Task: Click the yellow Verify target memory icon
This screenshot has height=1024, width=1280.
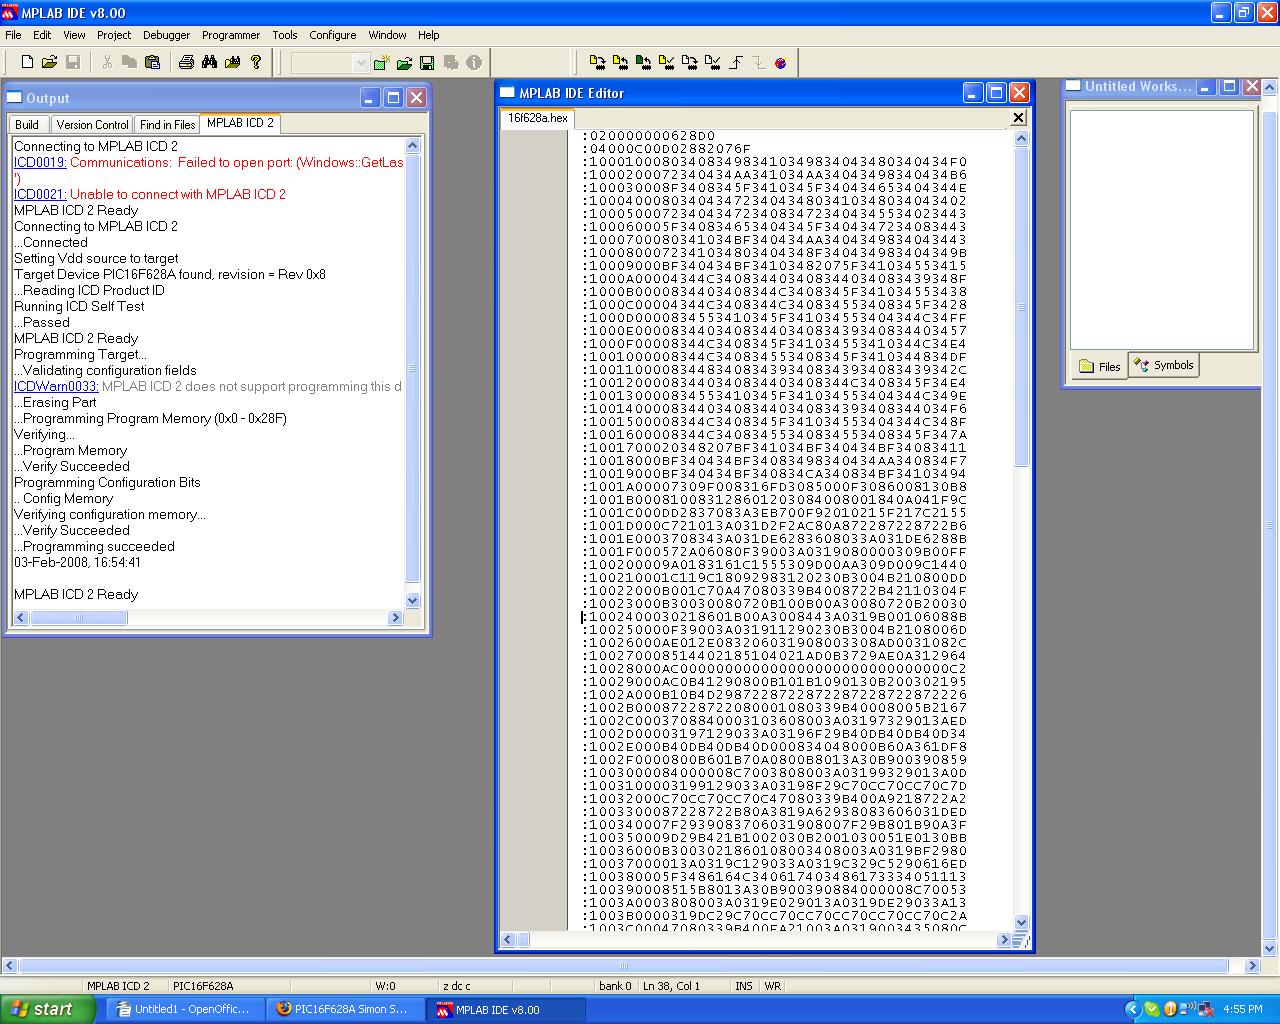Action: [x=666, y=63]
